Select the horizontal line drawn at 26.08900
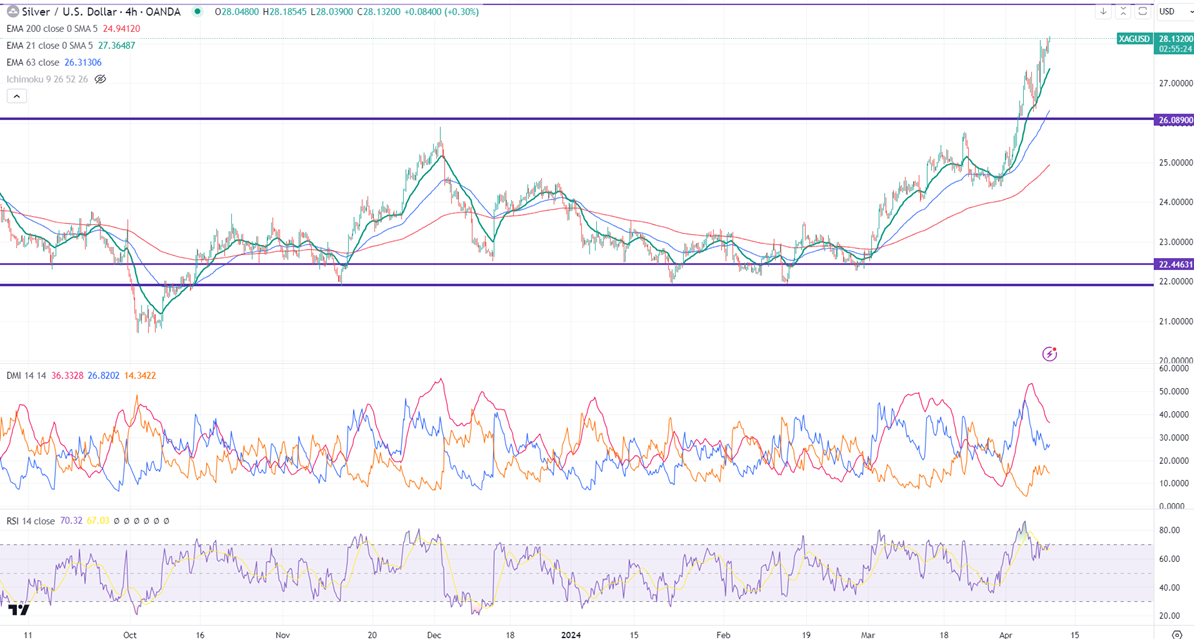 click(576, 119)
